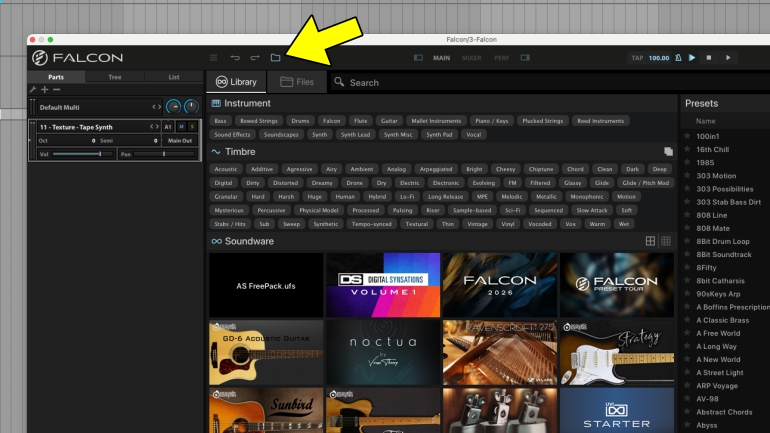Switch Soundware to small grid view
The width and height of the screenshot is (770, 433).
666,241
